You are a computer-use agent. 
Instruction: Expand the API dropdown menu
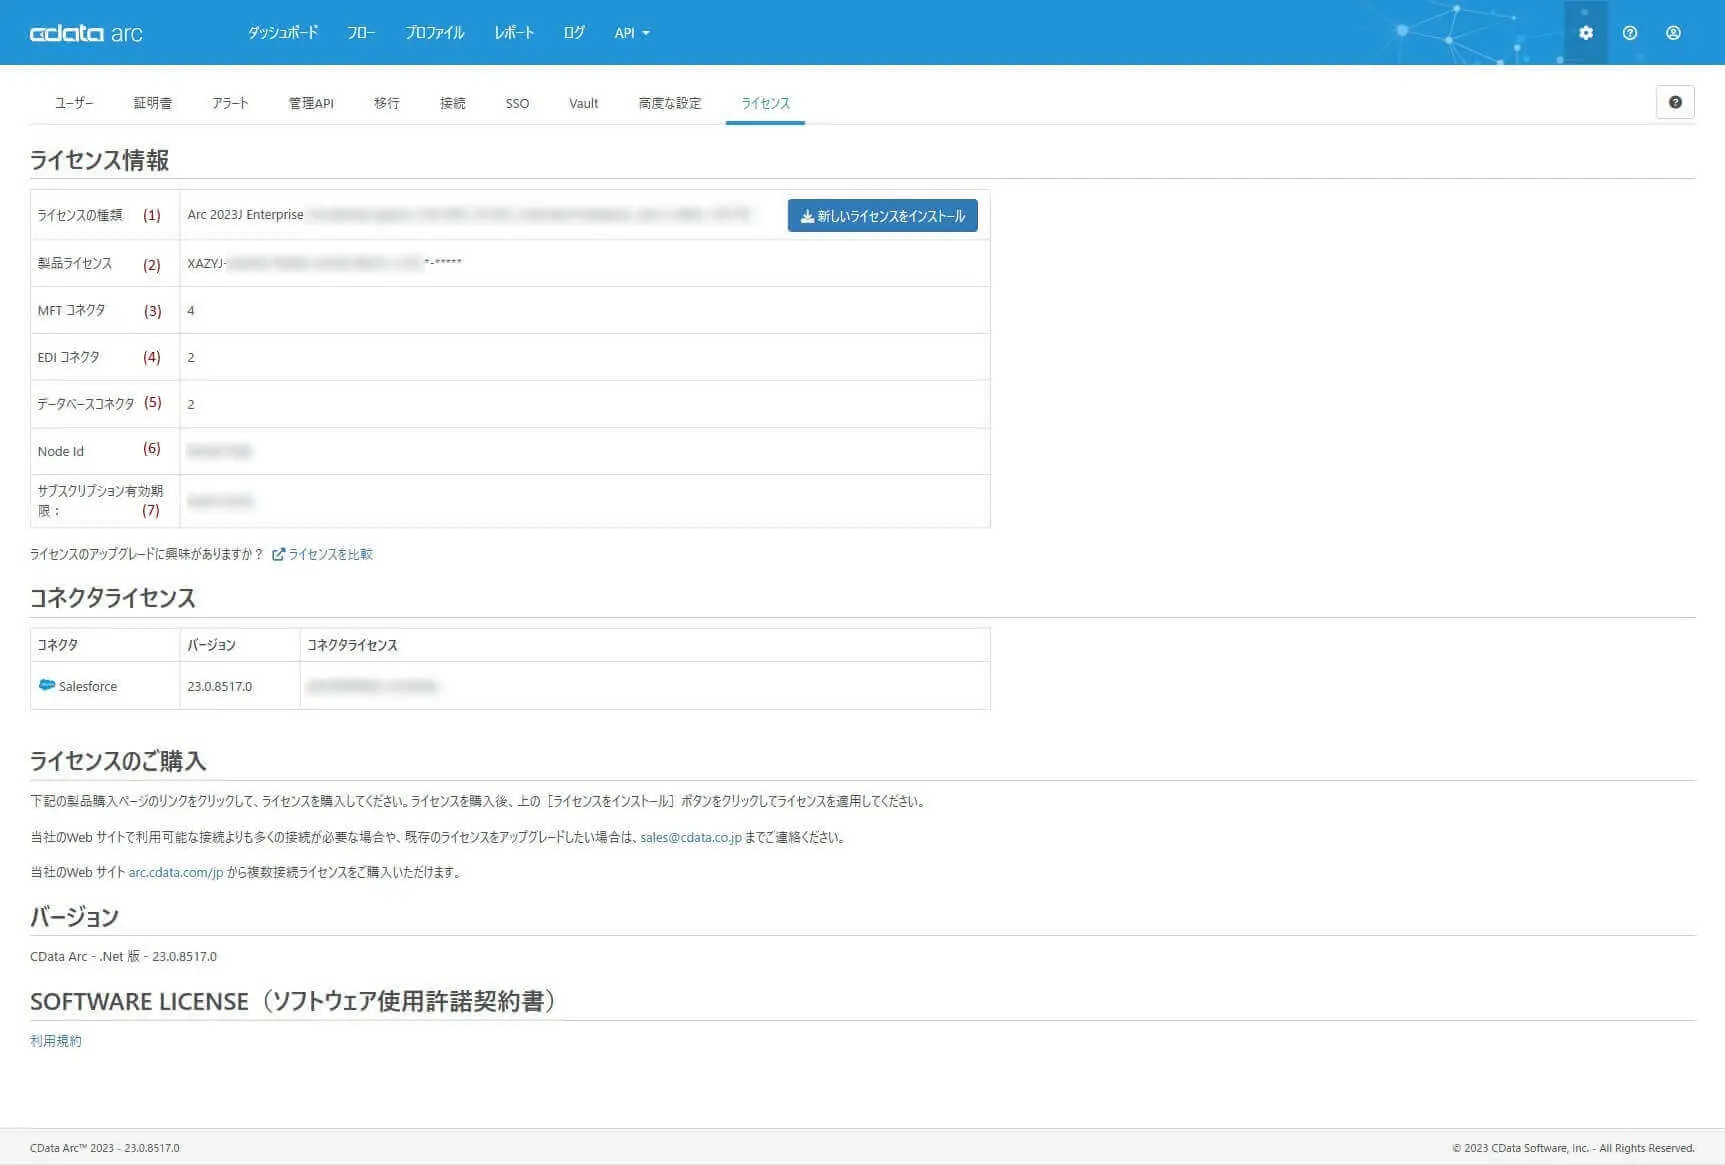(632, 33)
